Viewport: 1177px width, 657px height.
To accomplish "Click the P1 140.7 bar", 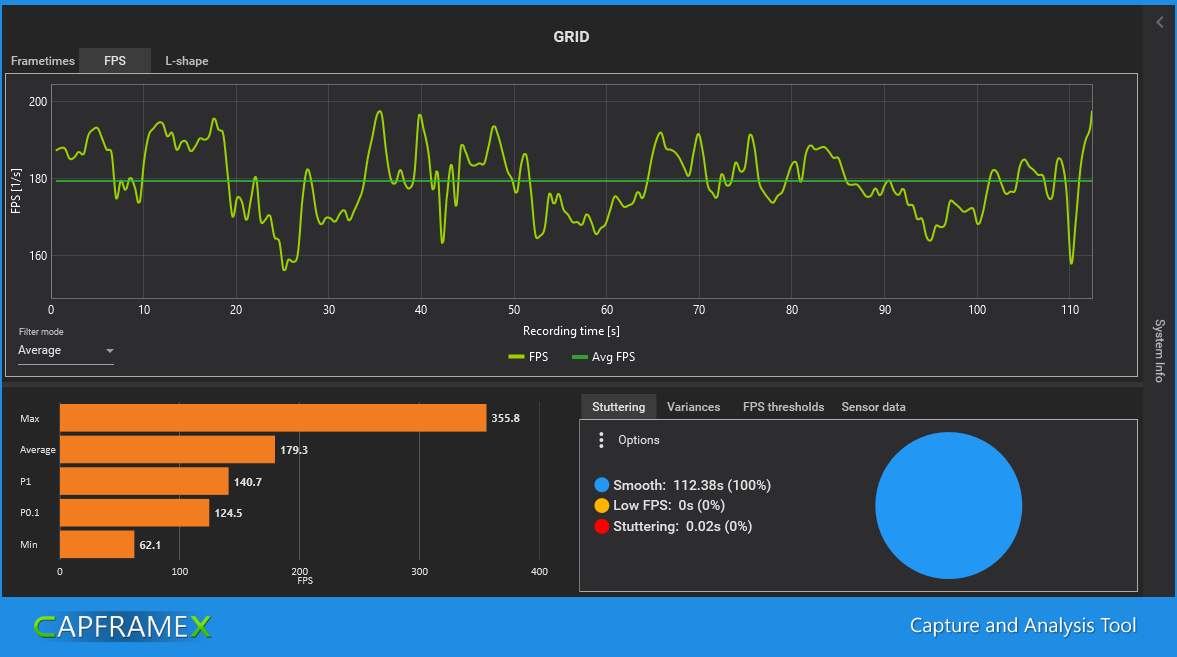I will click(144, 481).
